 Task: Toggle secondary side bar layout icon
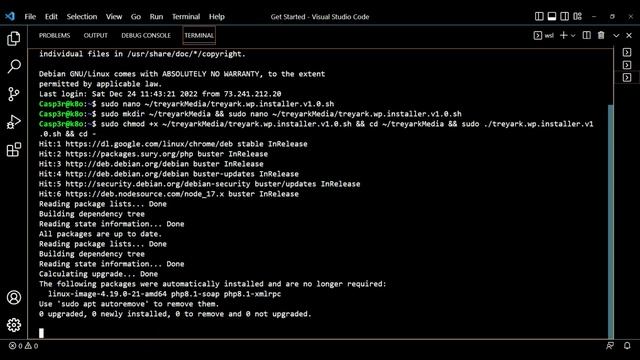coord(564,16)
